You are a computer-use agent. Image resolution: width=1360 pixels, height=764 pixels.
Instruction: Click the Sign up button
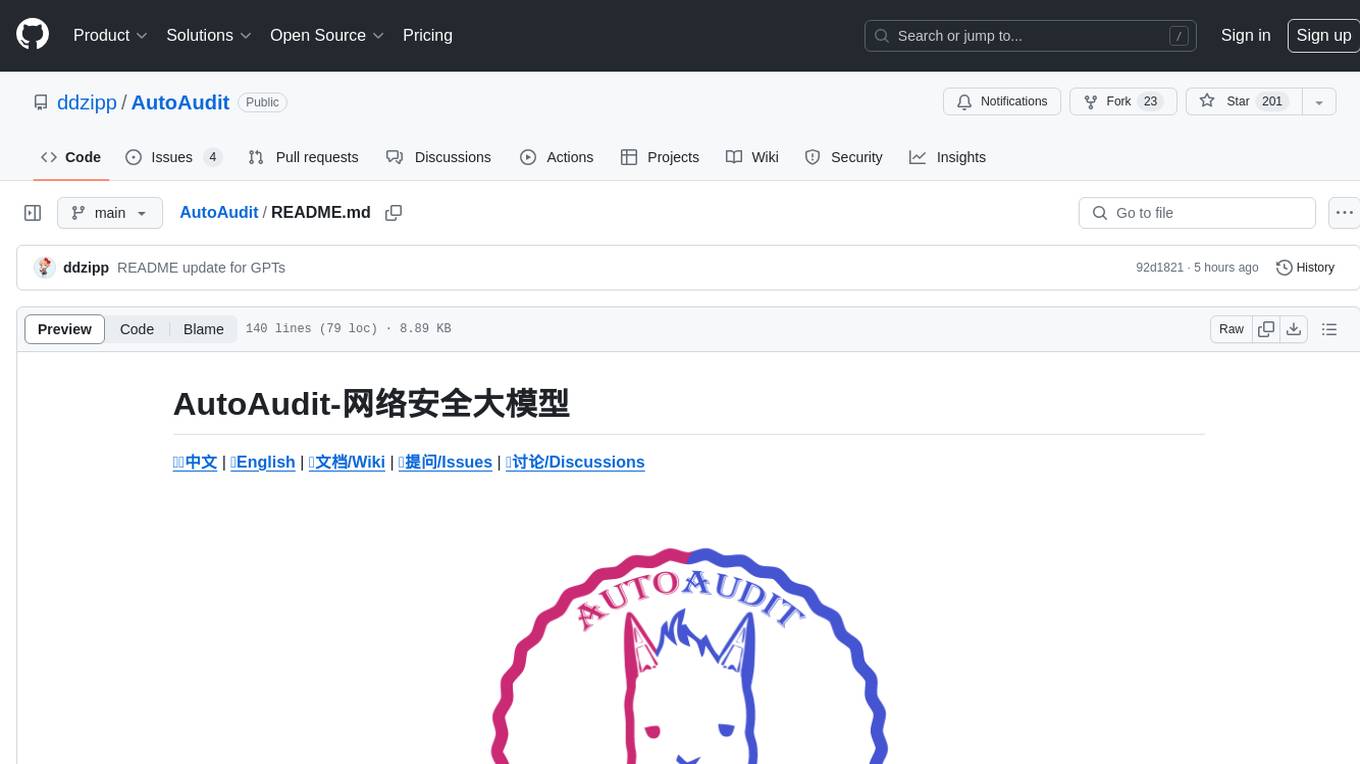click(1323, 35)
